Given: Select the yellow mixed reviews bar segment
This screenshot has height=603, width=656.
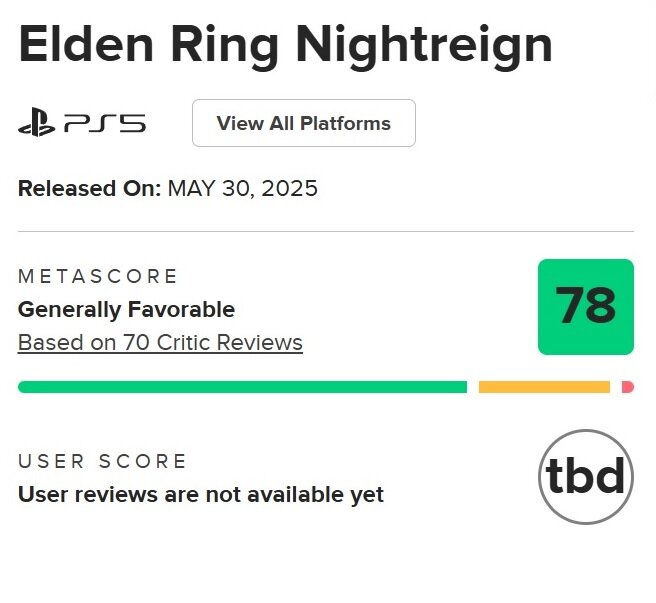Looking at the screenshot, I should pos(544,387).
